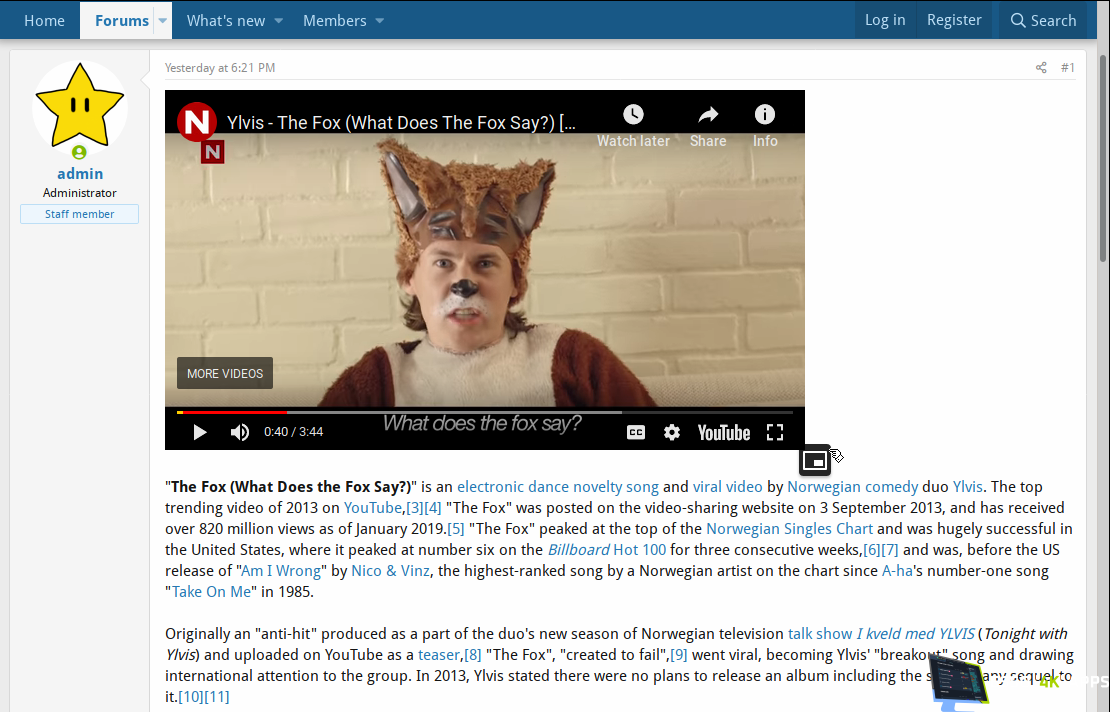Click the Register link

[x=954, y=20]
